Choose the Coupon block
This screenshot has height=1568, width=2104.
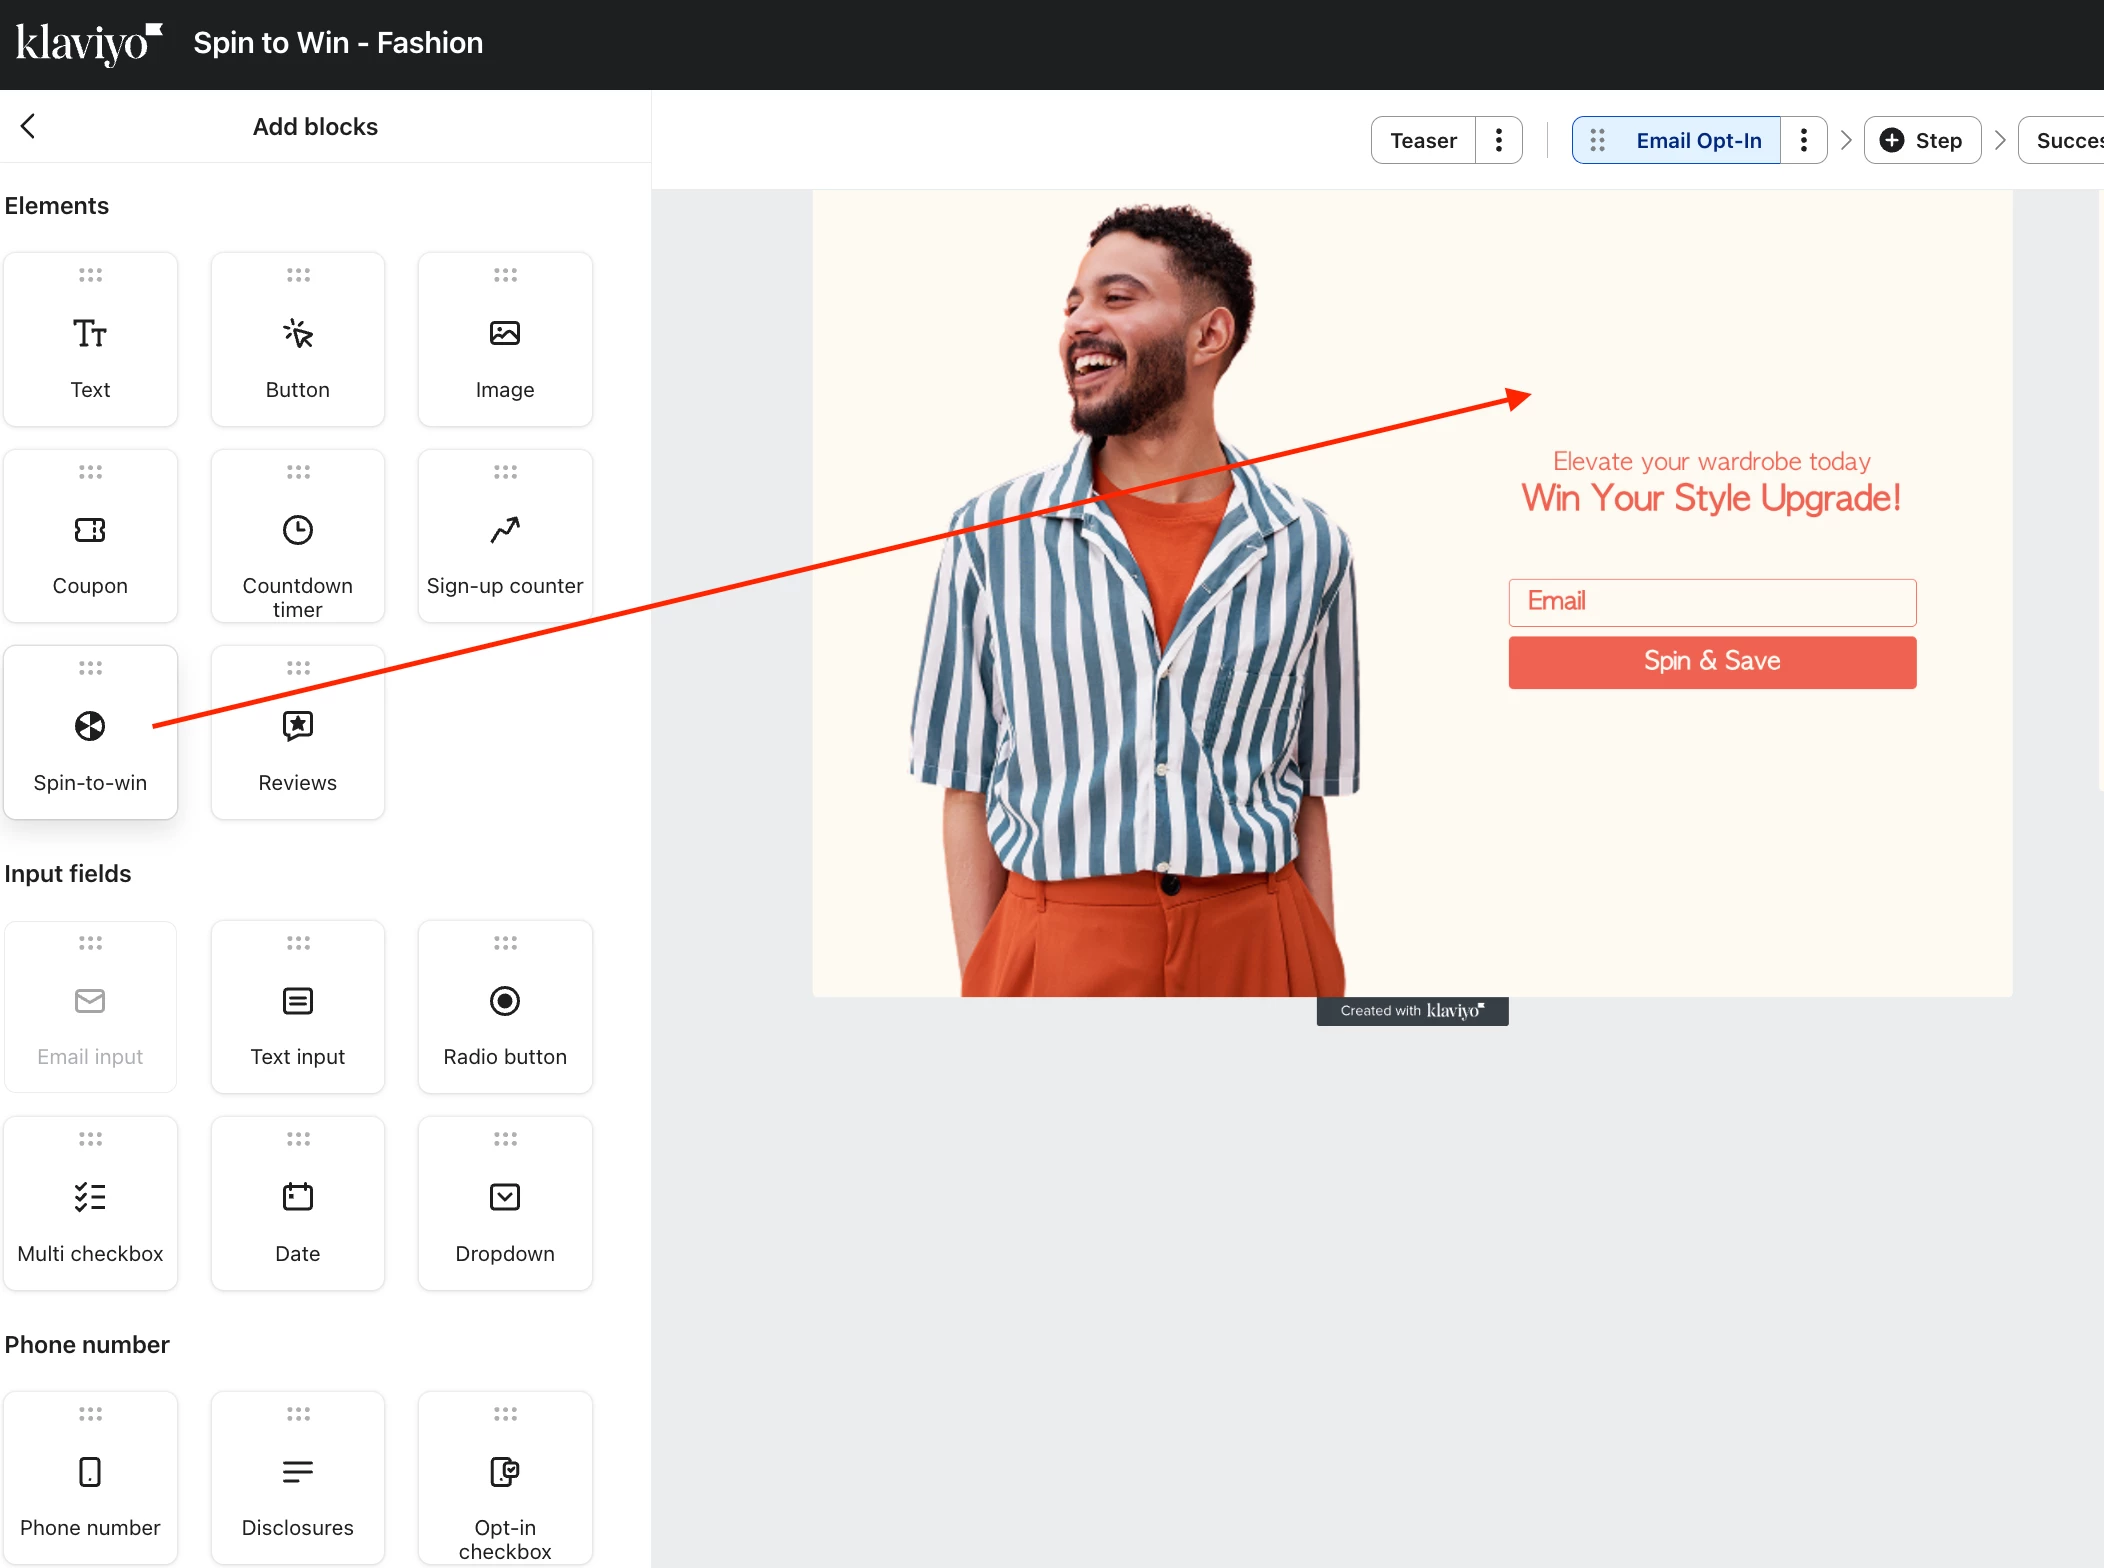pyautogui.click(x=90, y=536)
